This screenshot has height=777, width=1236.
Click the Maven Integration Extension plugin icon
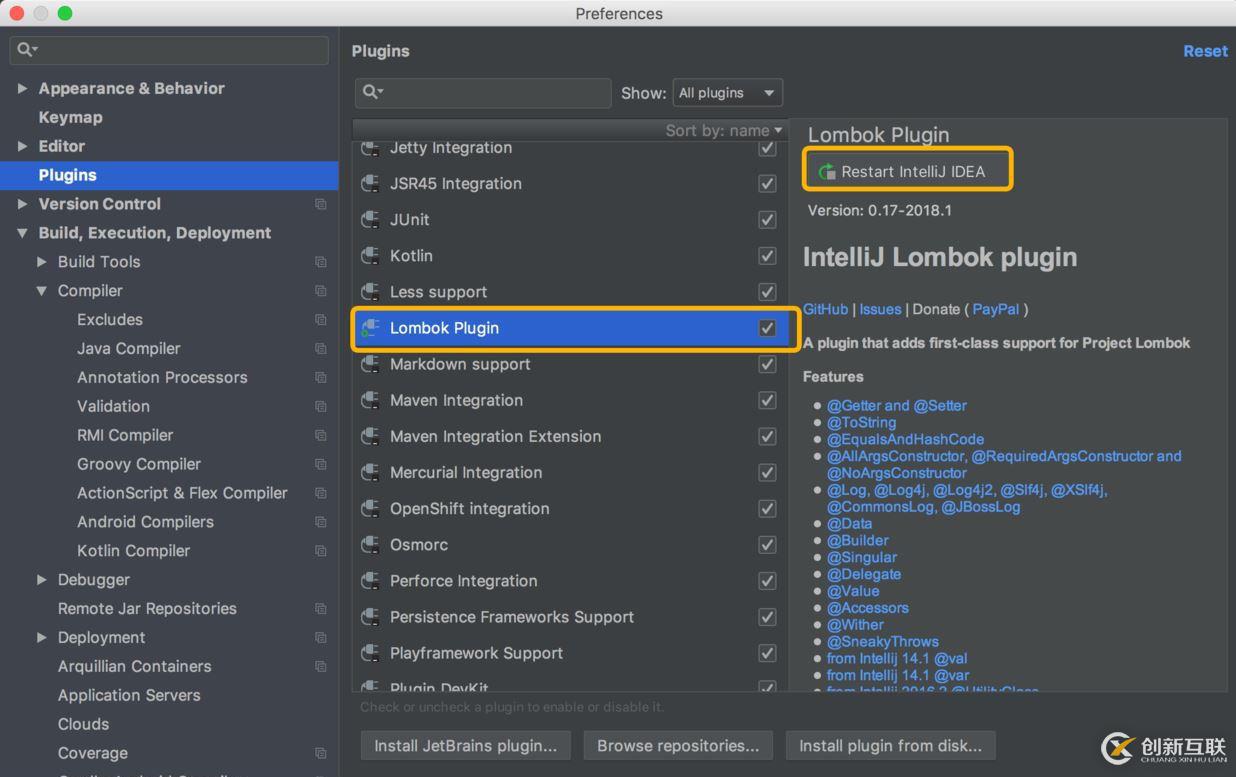371,436
